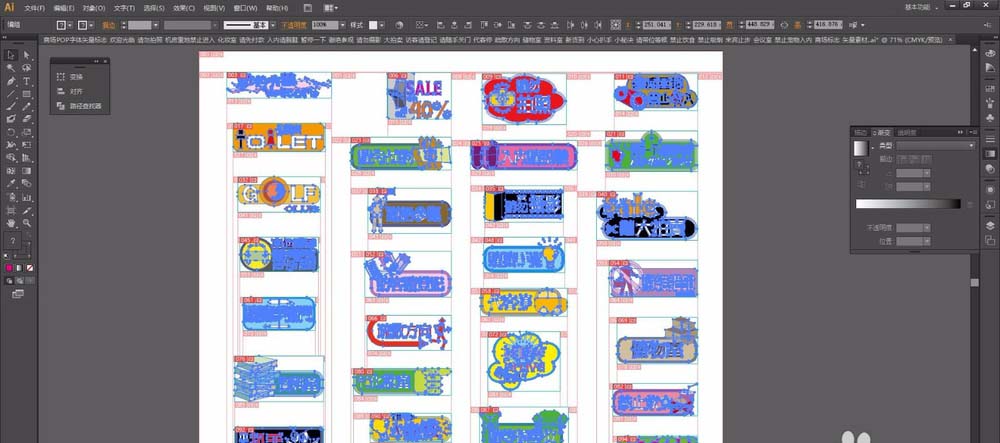Image resolution: width=1000 pixels, height=443 pixels.
Task: Select the Eyedropper tool
Action: [x=11, y=183]
